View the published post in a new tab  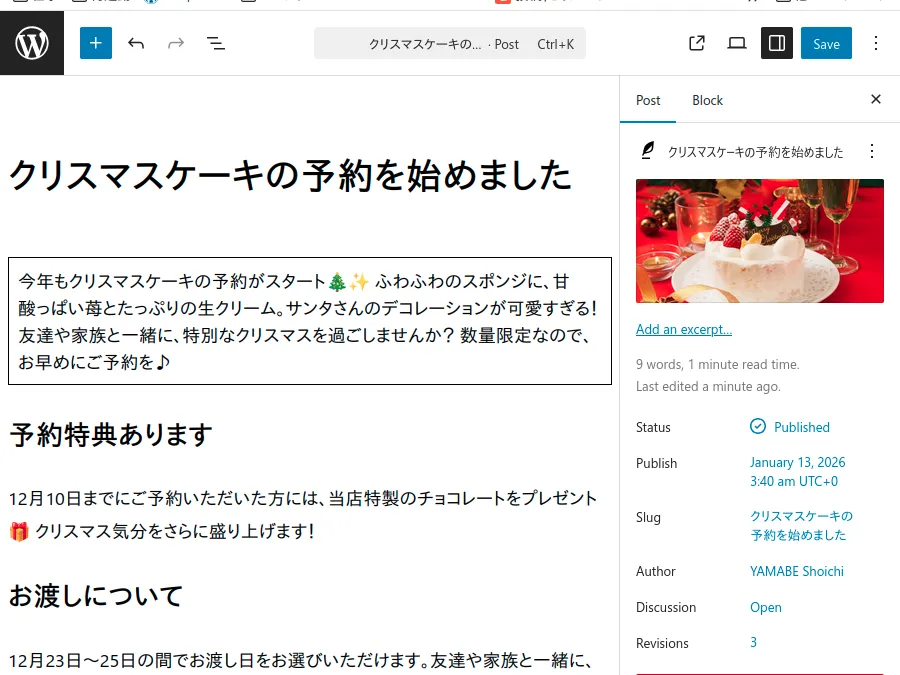click(697, 43)
